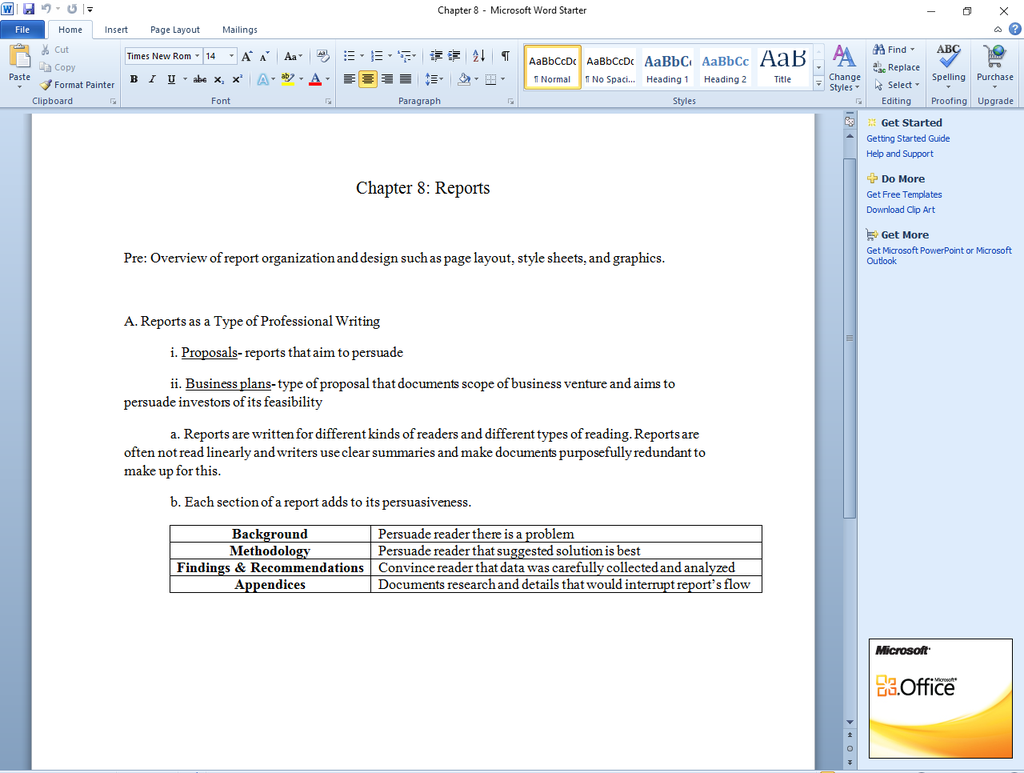Screen dimensions: 1024x773
Task: Click the Cut scissors icon
Action: (x=45, y=50)
